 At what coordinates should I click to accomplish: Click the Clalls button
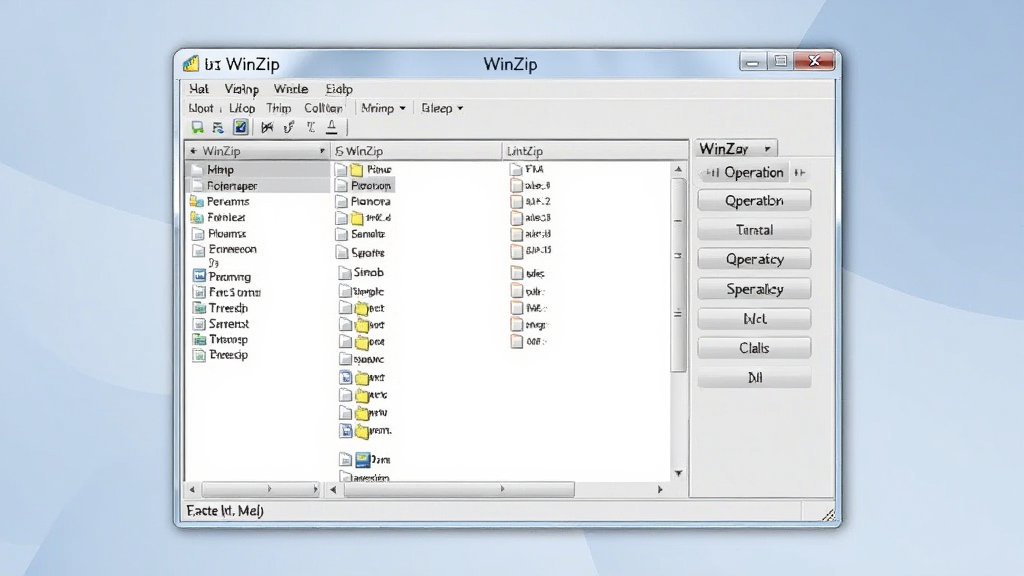(754, 348)
